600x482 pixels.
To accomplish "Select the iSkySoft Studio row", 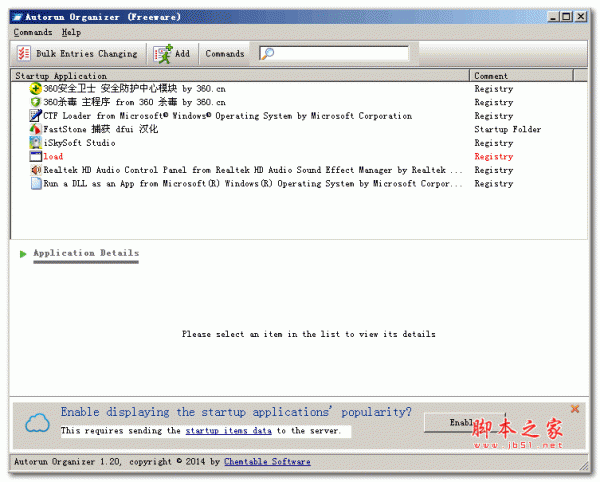I will 299,143.
